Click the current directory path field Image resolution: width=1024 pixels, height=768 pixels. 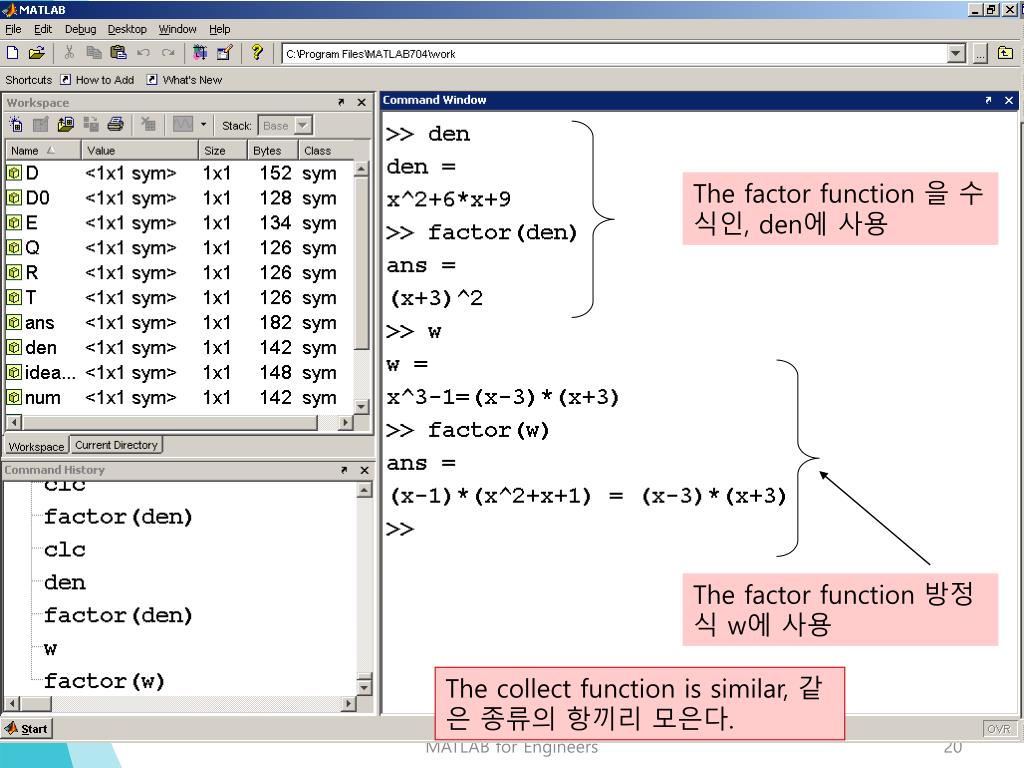[615, 54]
